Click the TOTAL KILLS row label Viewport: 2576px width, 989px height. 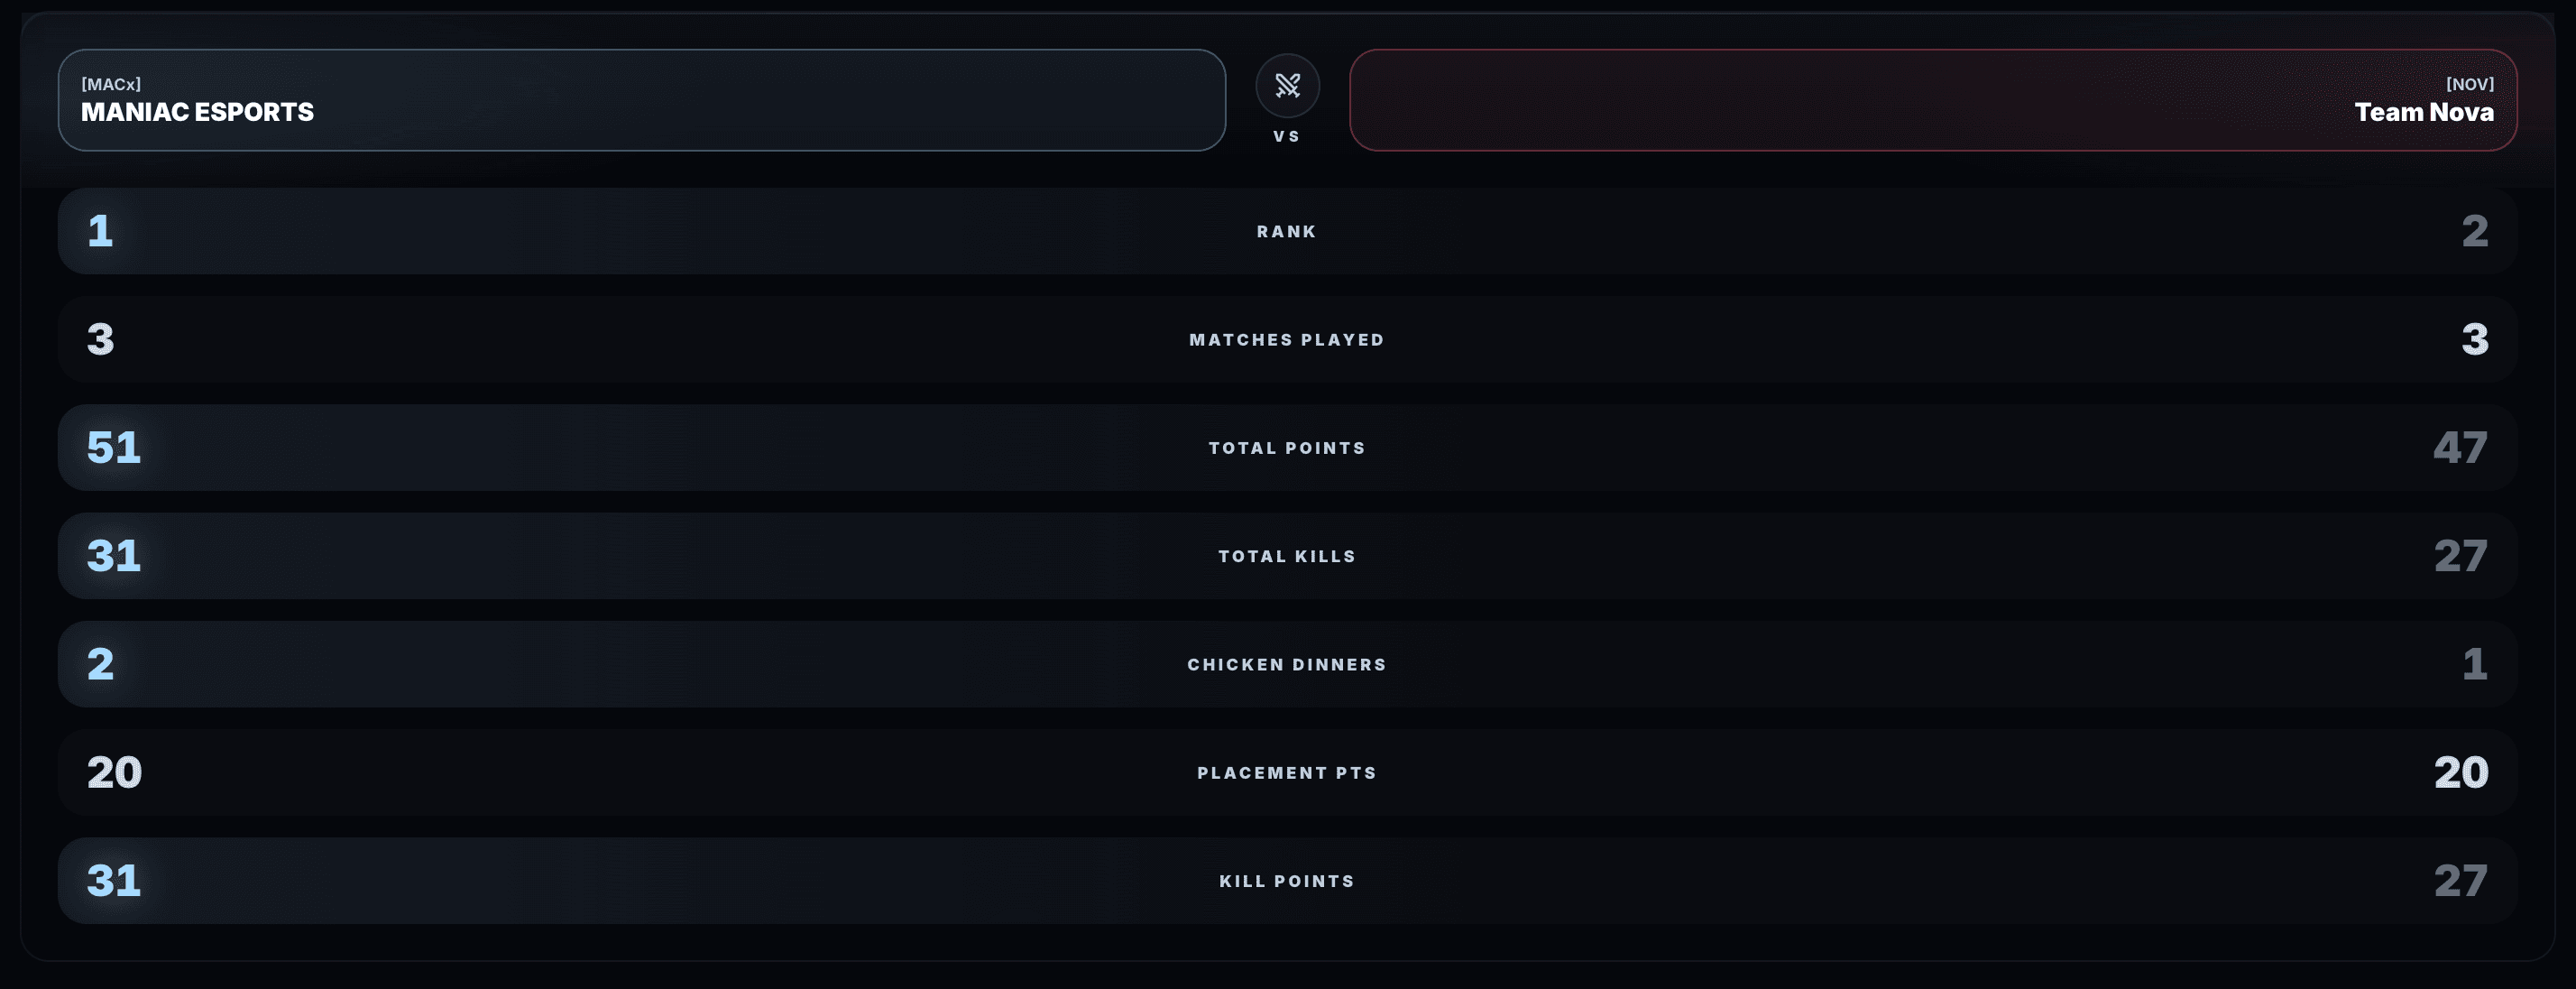1287,556
